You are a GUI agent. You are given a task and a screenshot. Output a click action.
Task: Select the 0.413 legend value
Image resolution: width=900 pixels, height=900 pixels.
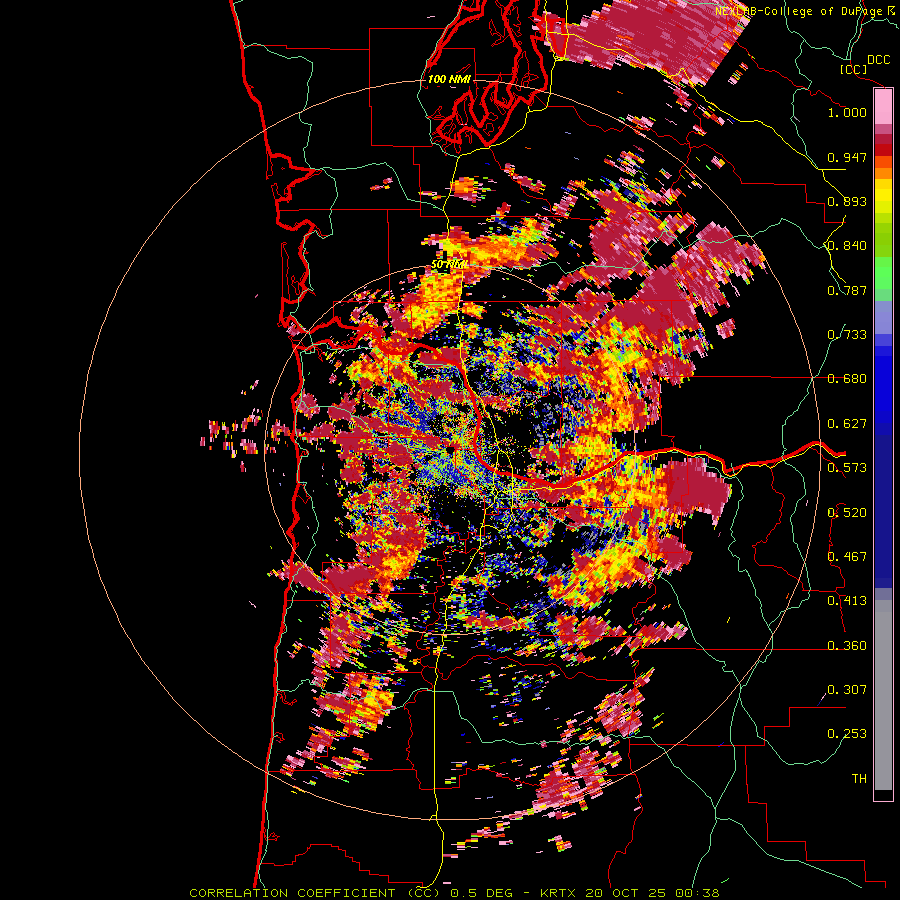(847, 601)
